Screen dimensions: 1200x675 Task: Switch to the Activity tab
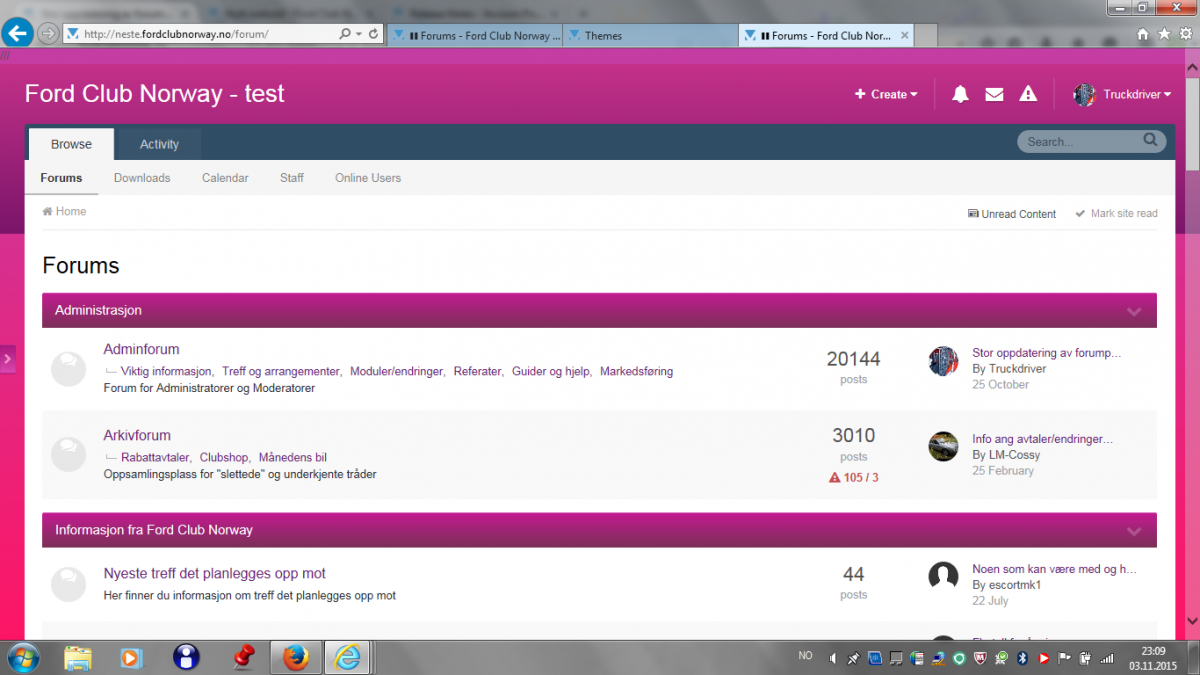(x=159, y=144)
